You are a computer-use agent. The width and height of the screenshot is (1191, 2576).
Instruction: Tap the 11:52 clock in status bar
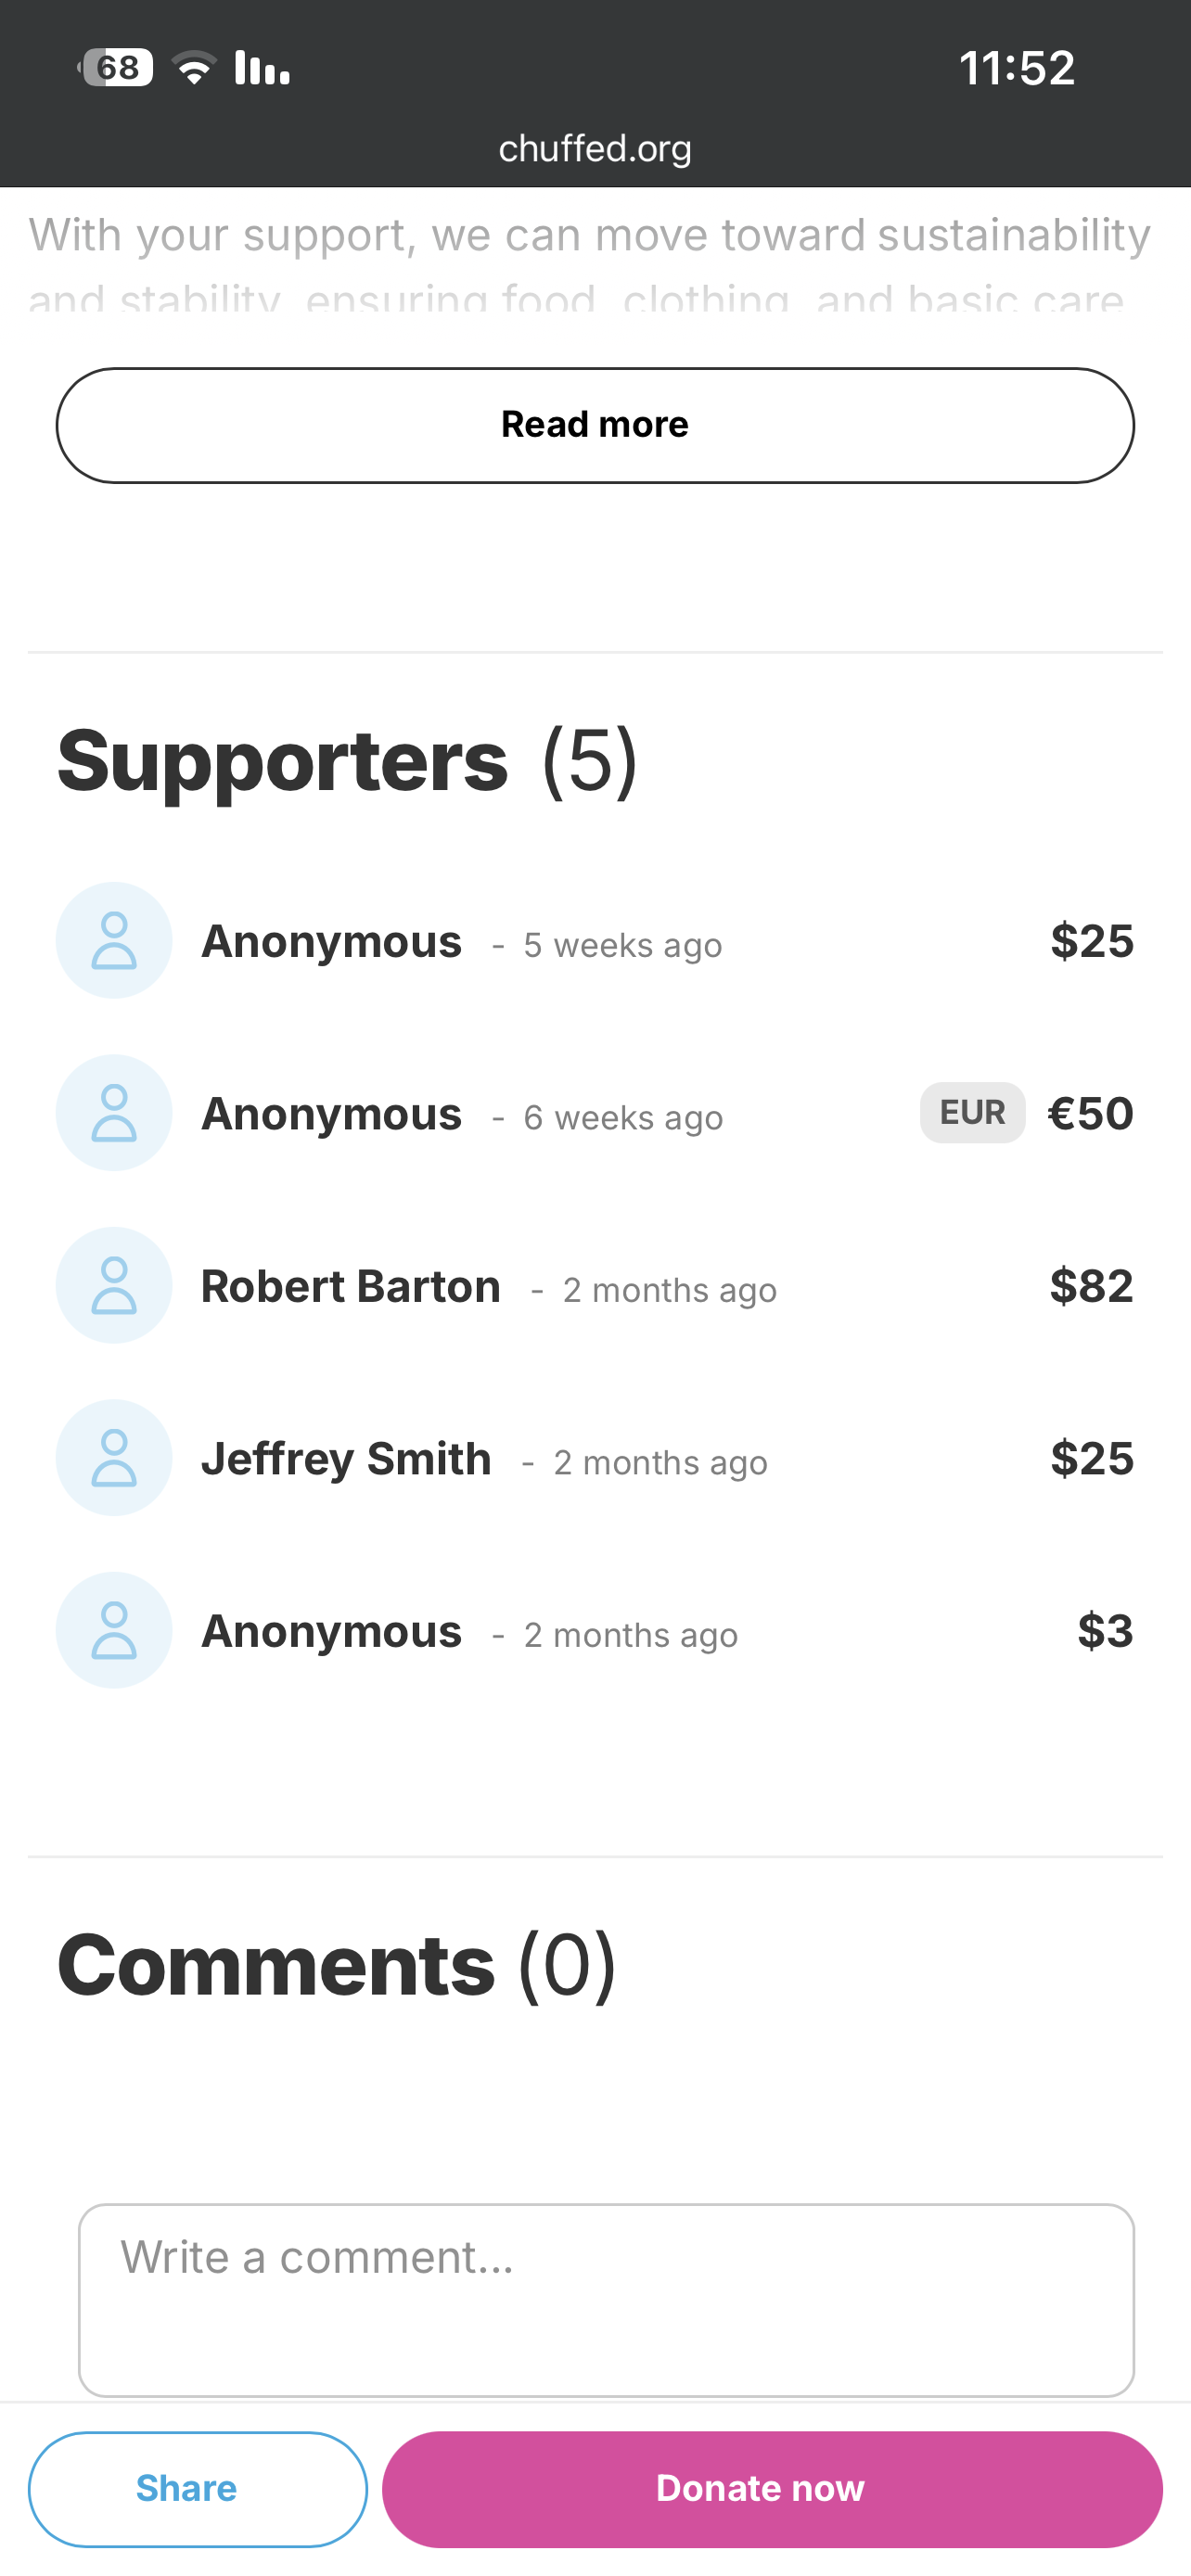tap(1017, 68)
